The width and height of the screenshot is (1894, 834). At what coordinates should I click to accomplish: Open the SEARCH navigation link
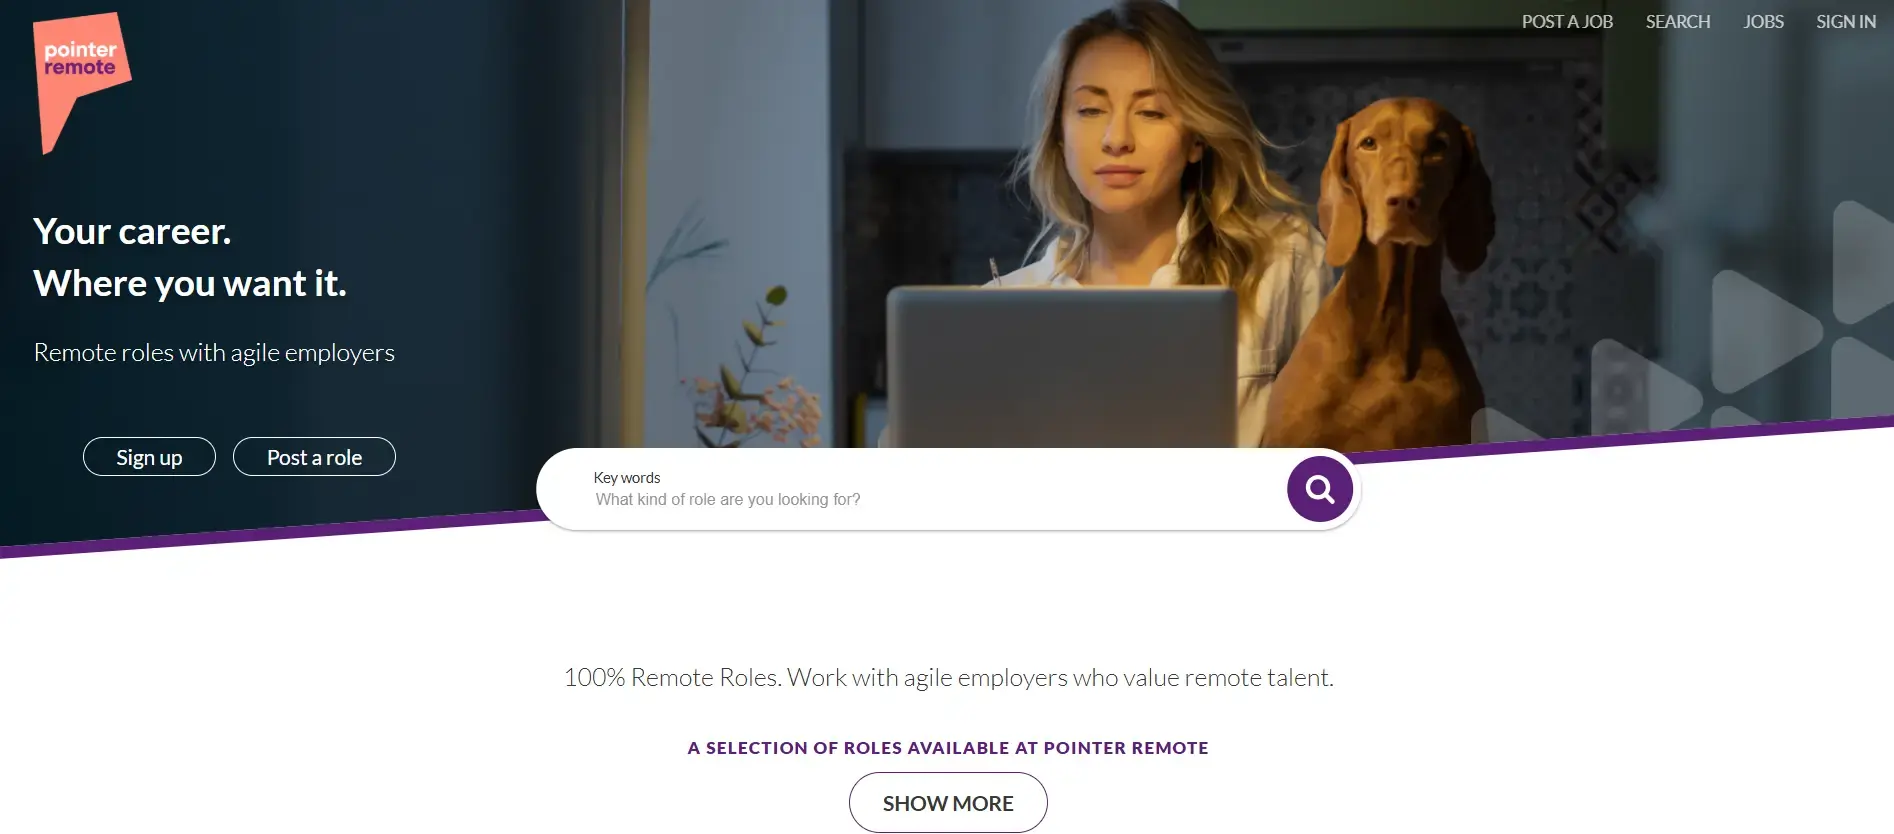[1678, 22]
